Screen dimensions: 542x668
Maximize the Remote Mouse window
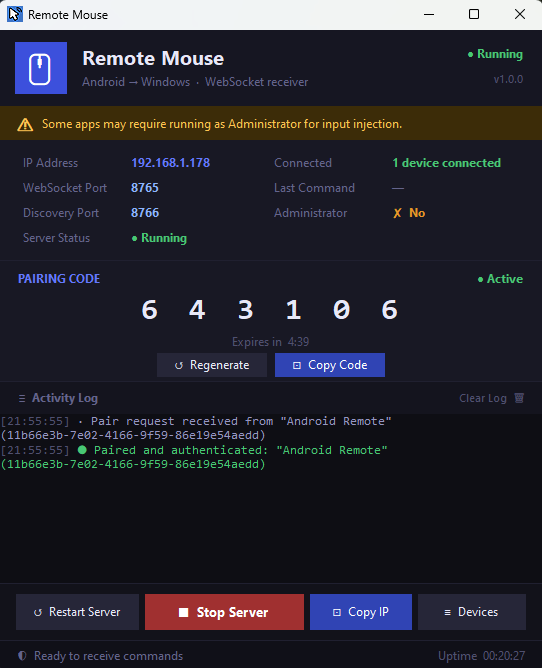click(474, 14)
